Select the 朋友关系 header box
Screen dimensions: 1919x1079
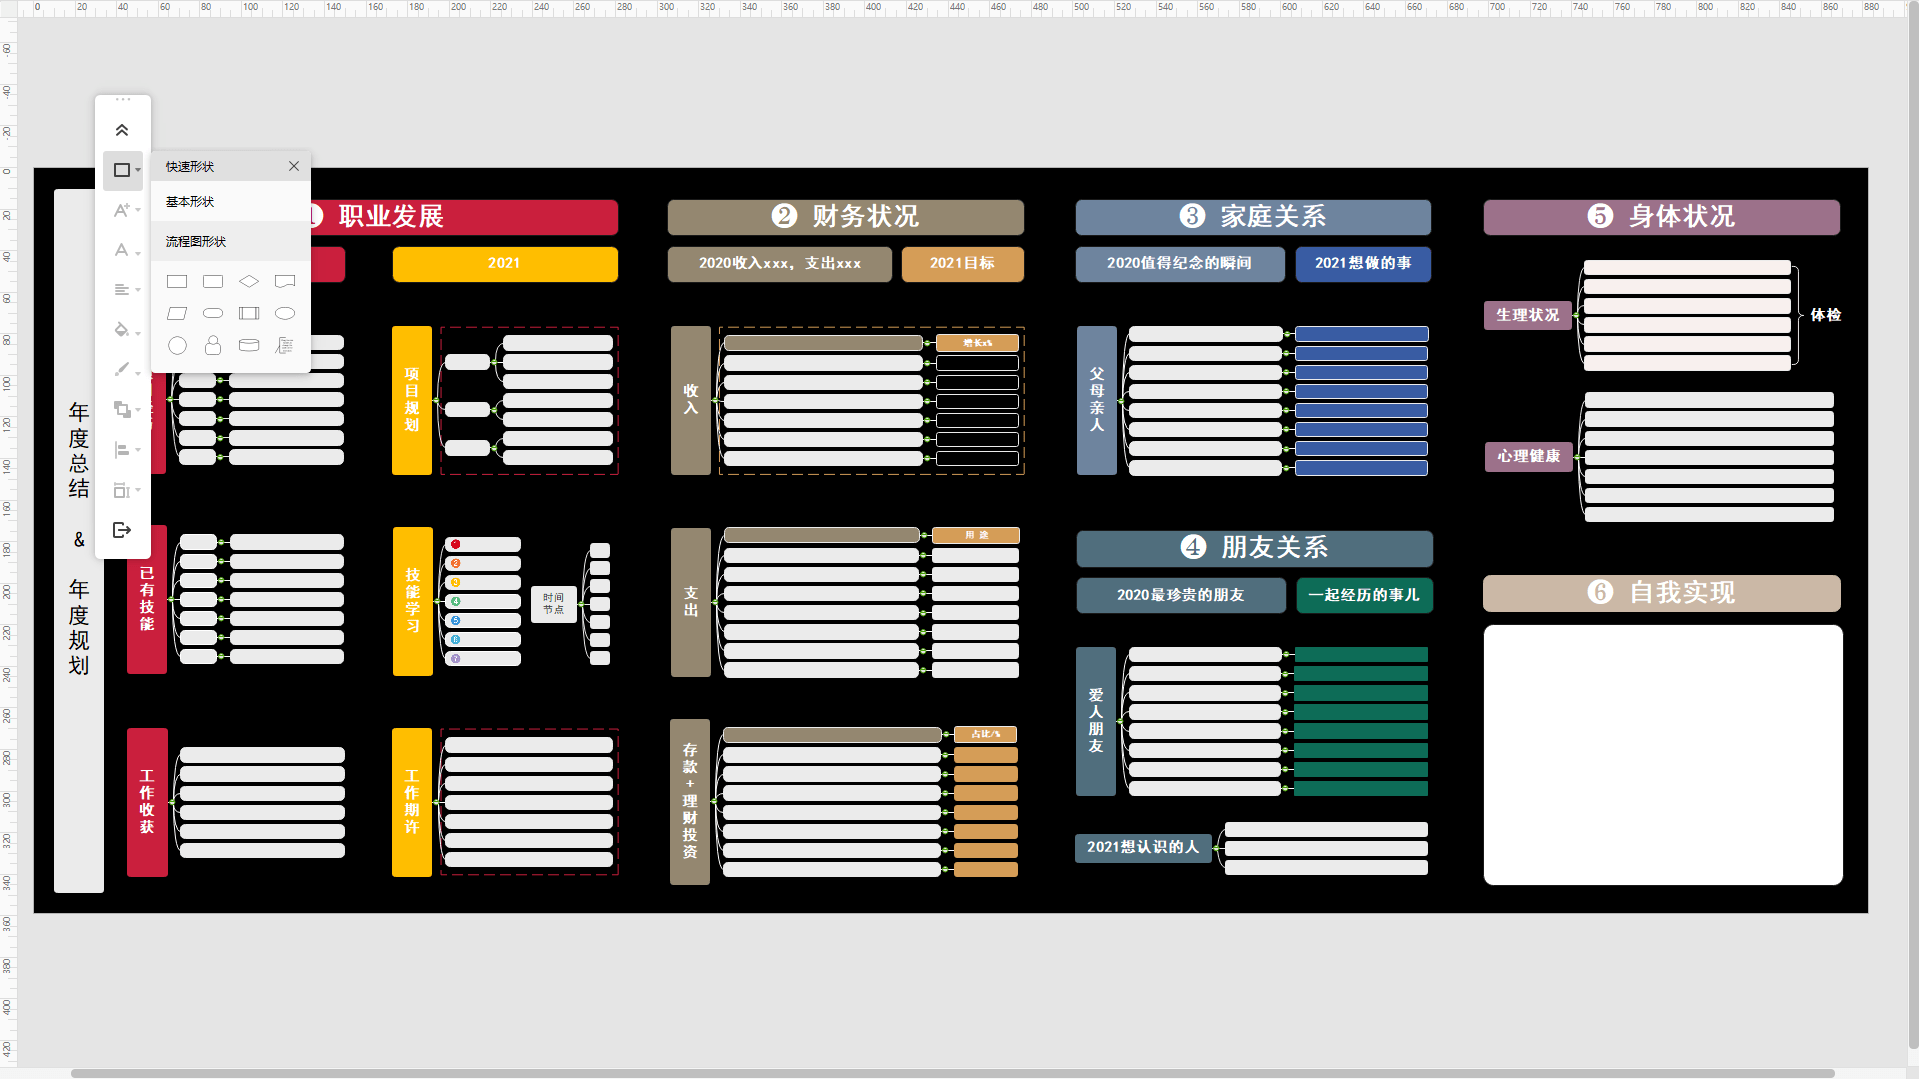[x=1255, y=548]
